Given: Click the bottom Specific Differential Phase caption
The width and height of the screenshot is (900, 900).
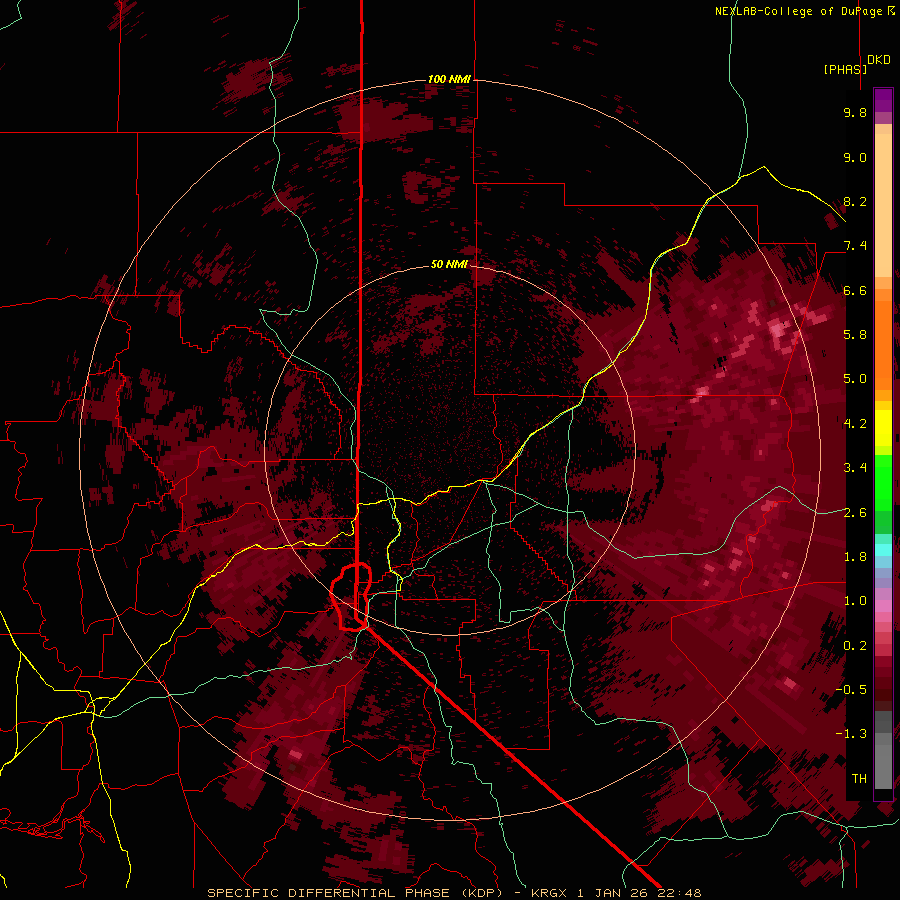Looking at the screenshot, I should pos(454,893).
